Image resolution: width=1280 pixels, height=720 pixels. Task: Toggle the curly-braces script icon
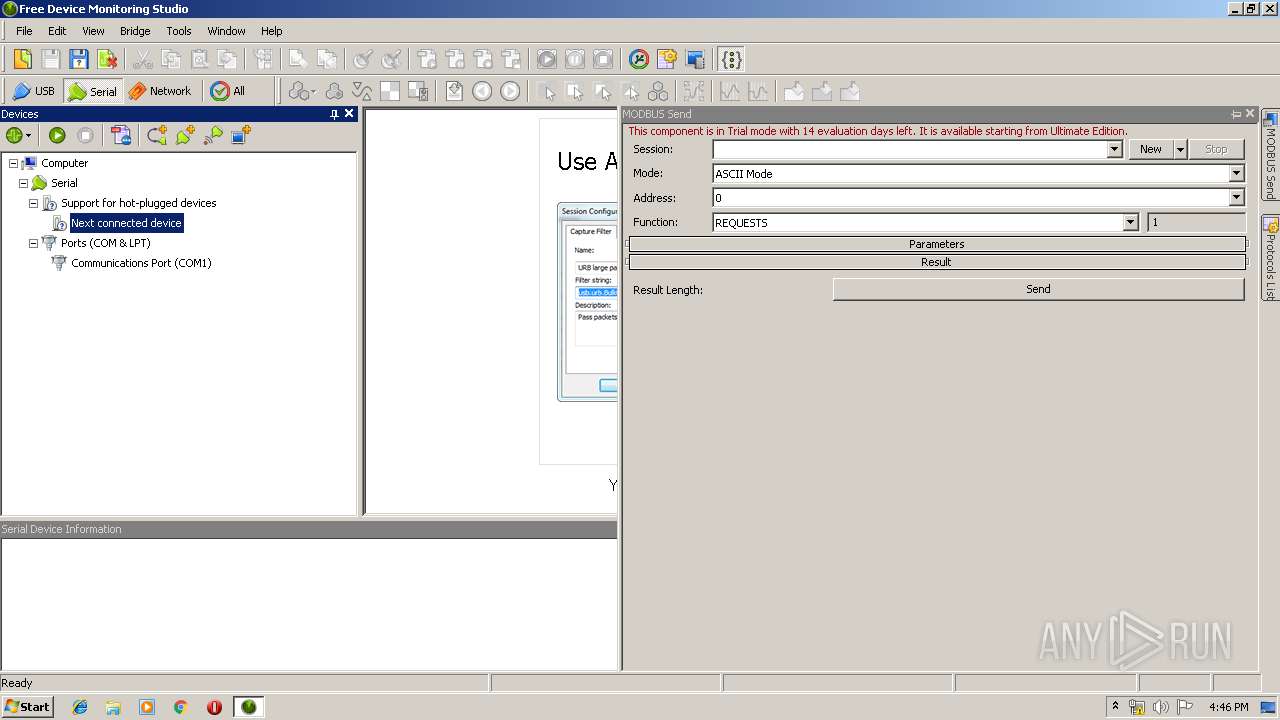pyautogui.click(x=732, y=59)
